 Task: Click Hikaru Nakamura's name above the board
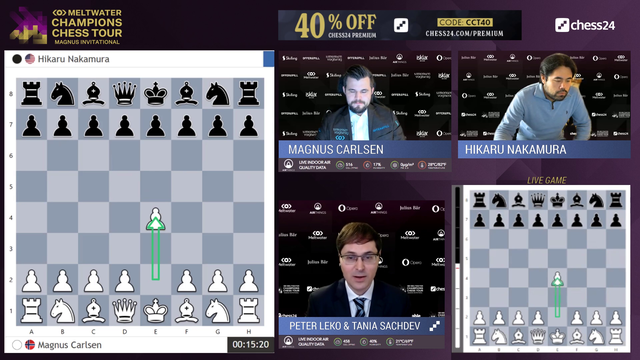pyautogui.click(x=73, y=59)
